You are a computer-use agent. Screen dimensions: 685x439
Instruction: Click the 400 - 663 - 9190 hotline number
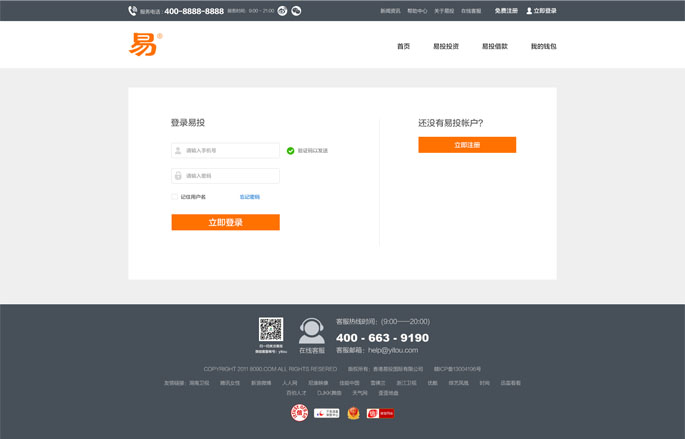coord(383,338)
